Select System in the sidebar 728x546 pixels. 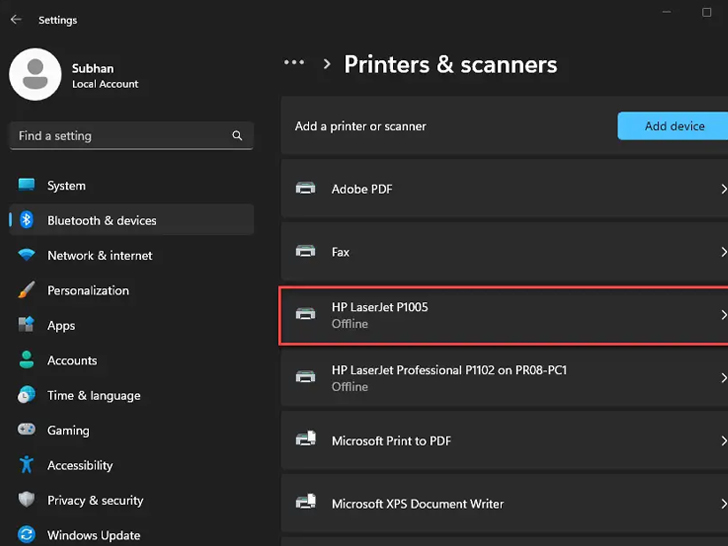pyautogui.click(x=131, y=185)
